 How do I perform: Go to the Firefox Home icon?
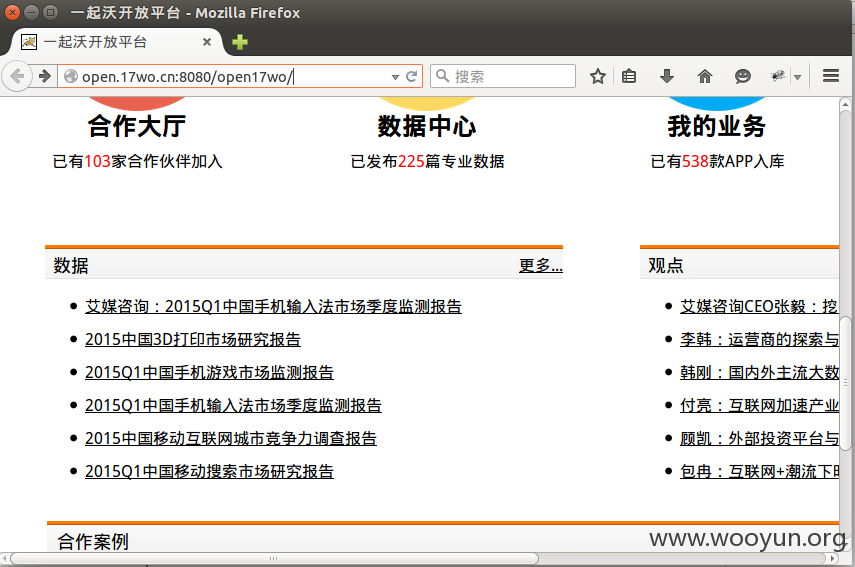coord(705,76)
